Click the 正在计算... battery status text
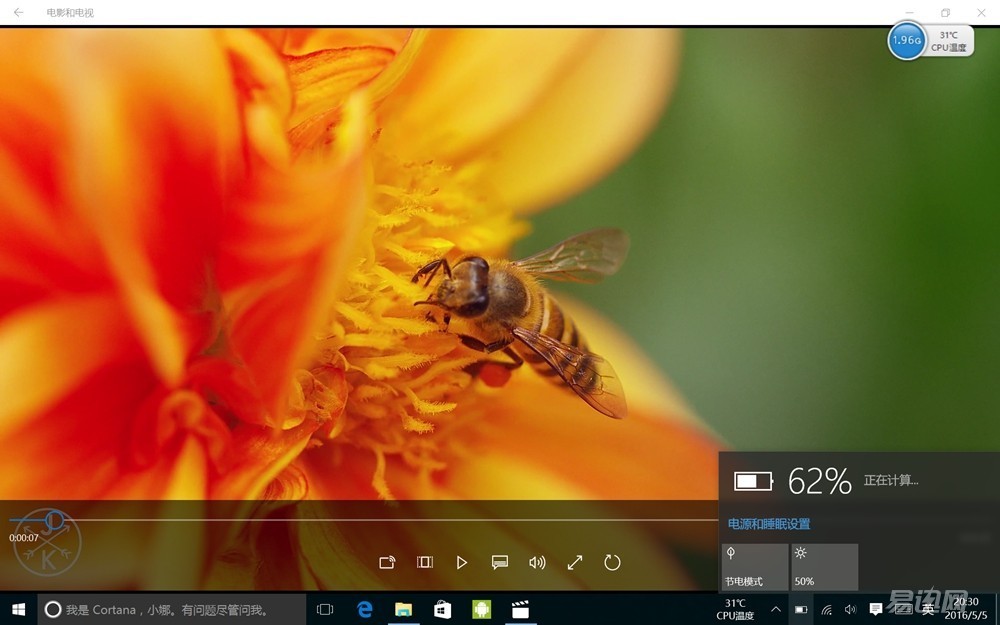Screen dimensions: 1000x625 [x=891, y=480]
